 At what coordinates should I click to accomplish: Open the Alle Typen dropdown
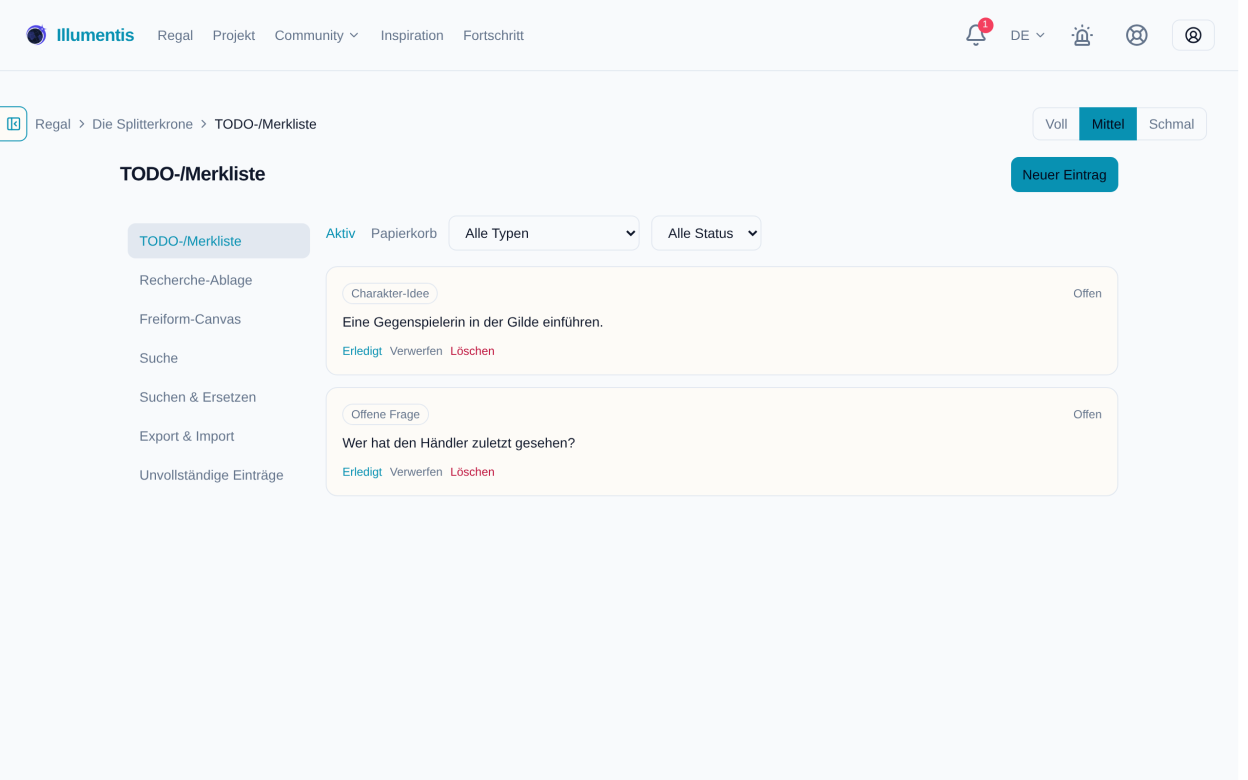click(544, 233)
